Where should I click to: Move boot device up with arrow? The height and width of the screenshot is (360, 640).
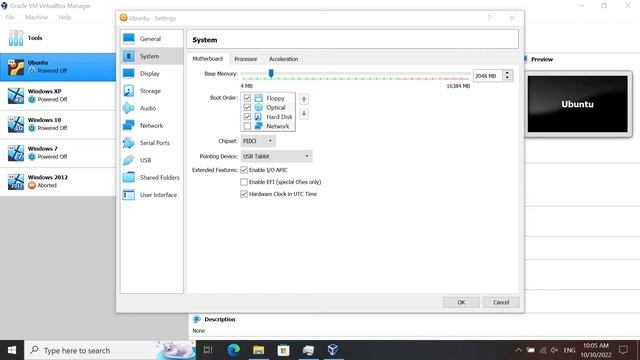pos(304,99)
